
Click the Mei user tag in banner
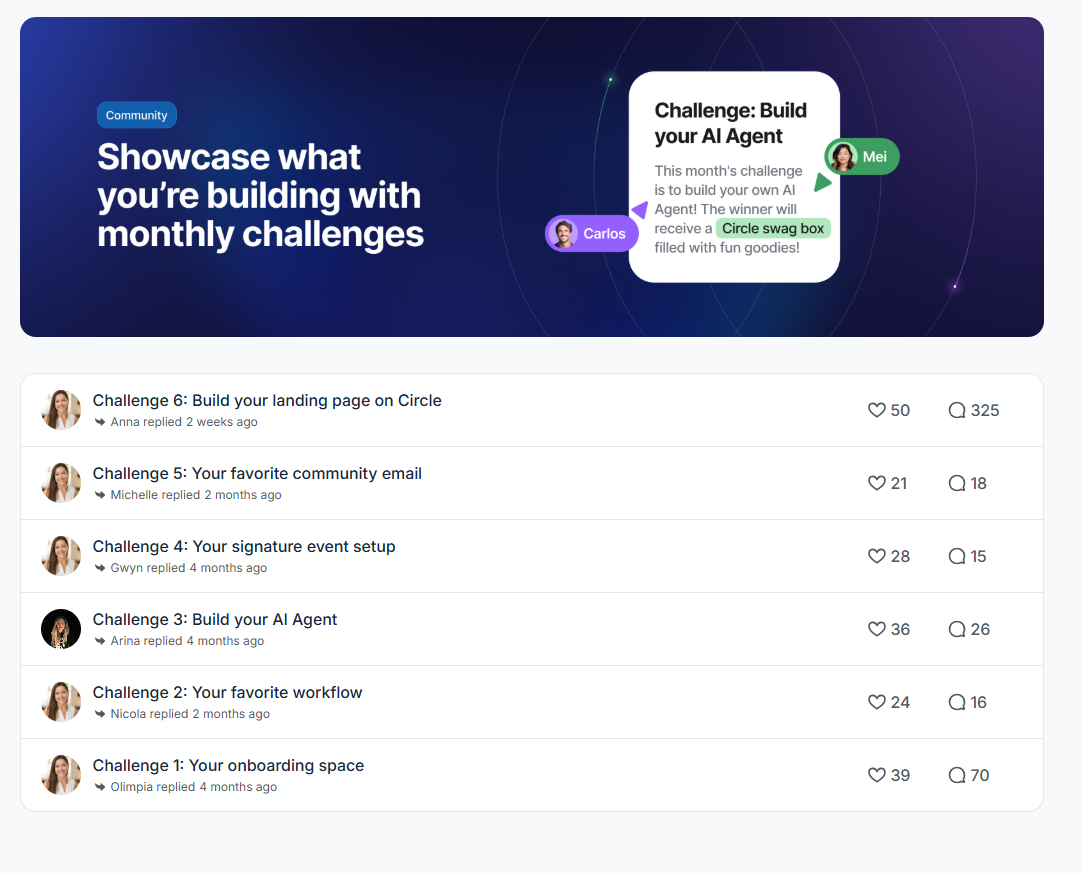point(862,157)
